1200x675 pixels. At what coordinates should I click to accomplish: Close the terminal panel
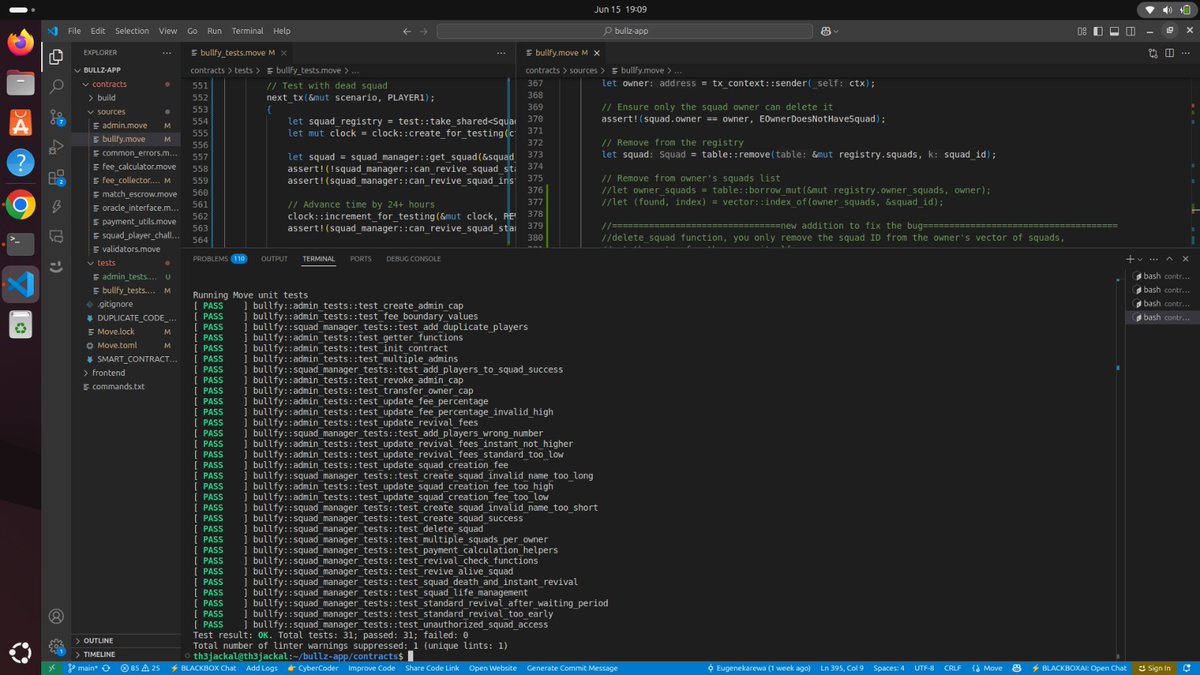pos(1188,258)
